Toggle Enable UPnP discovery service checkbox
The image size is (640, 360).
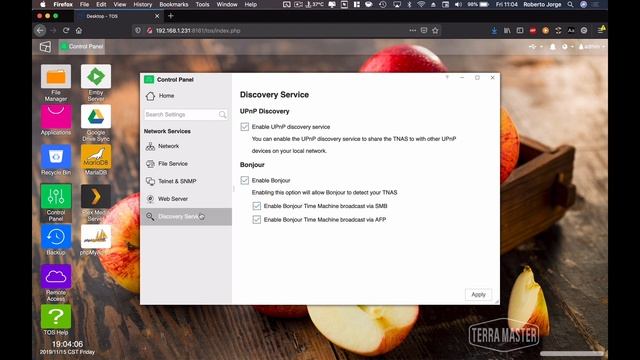click(244, 127)
